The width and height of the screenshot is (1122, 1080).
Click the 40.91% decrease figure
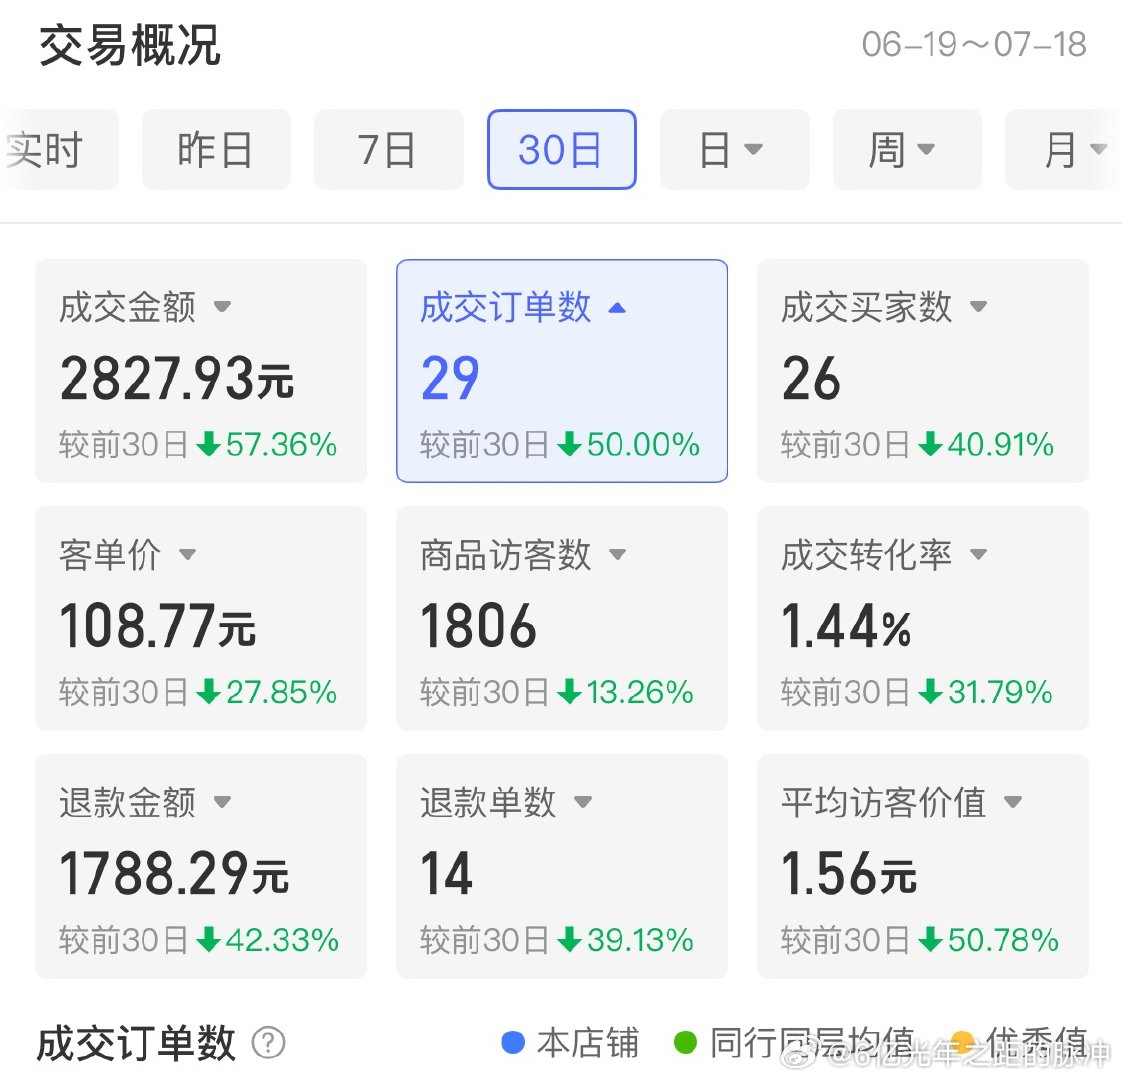click(1000, 444)
